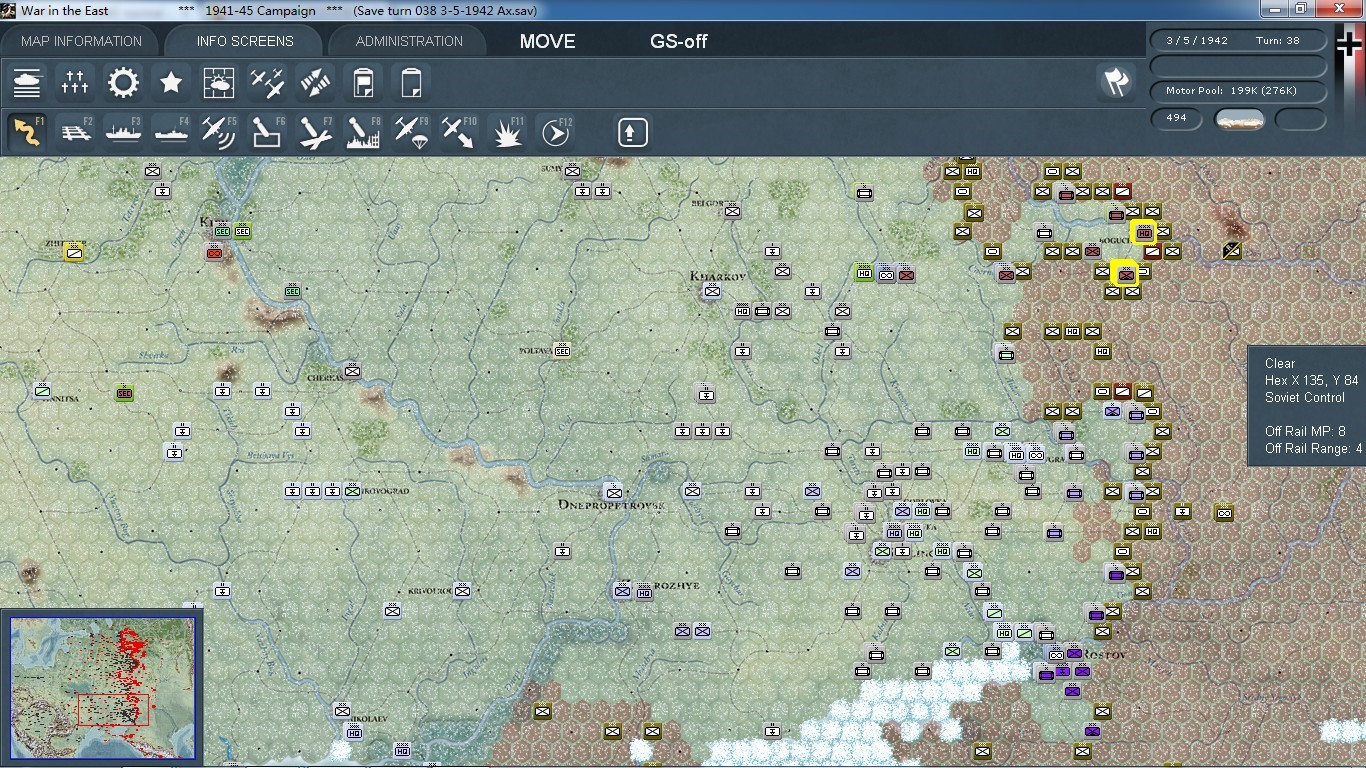This screenshot has width=1366, height=768.
Task: Click the date and Turn 38 display
Action: coord(1238,41)
